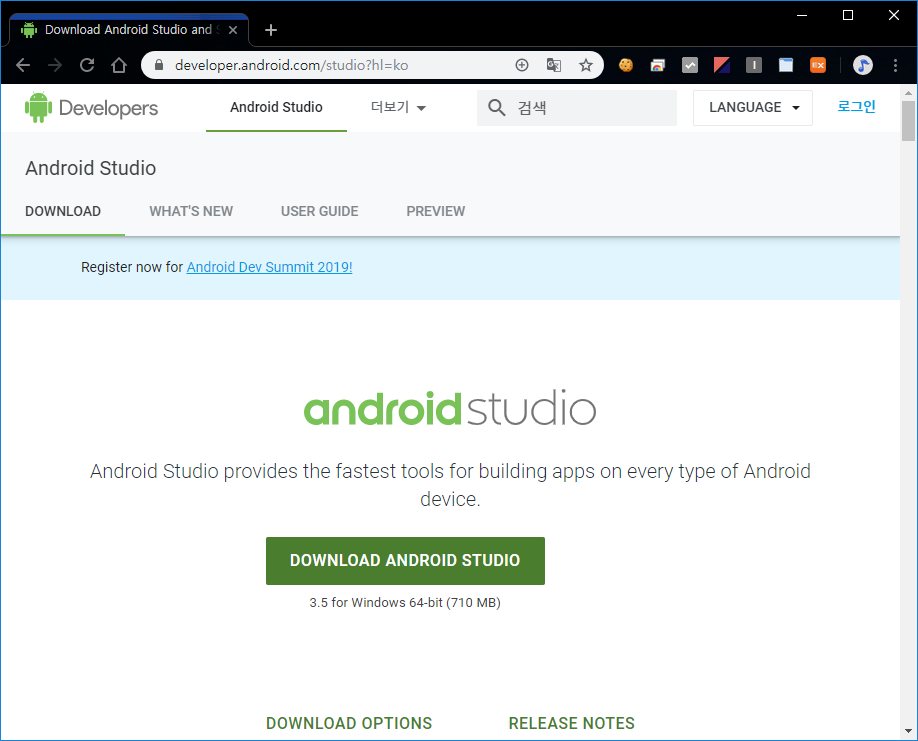
Task: Select the Android Studio nav tab
Action: pyautogui.click(x=276, y=108)
